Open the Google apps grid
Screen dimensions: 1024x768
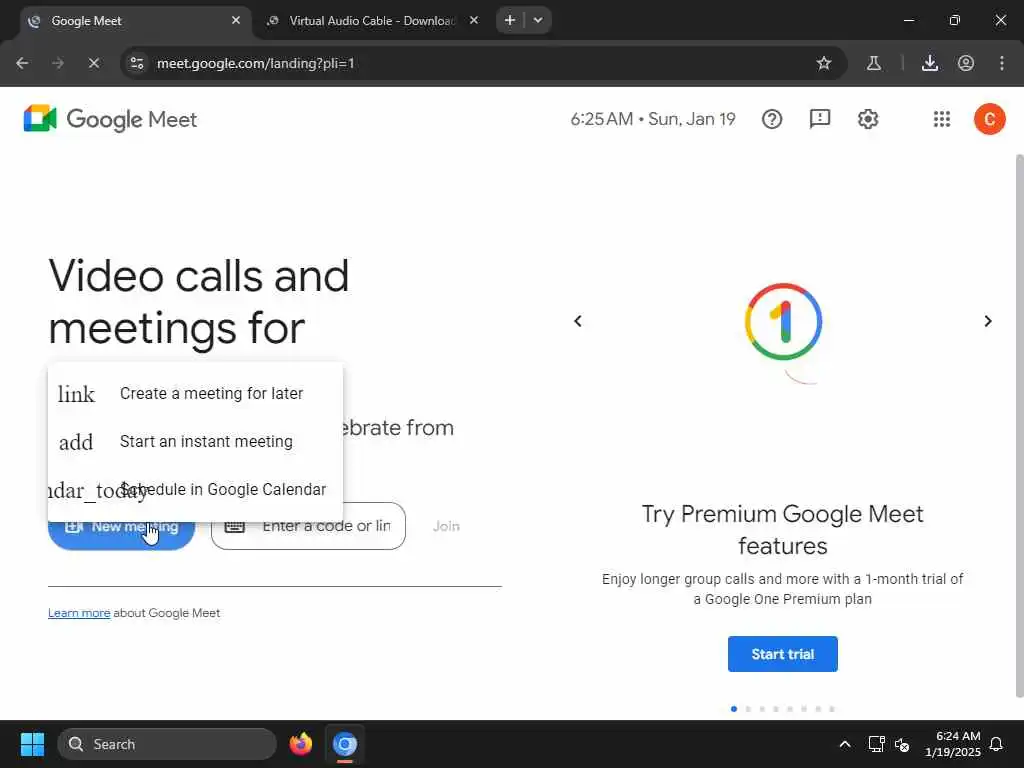pos(942,119)
